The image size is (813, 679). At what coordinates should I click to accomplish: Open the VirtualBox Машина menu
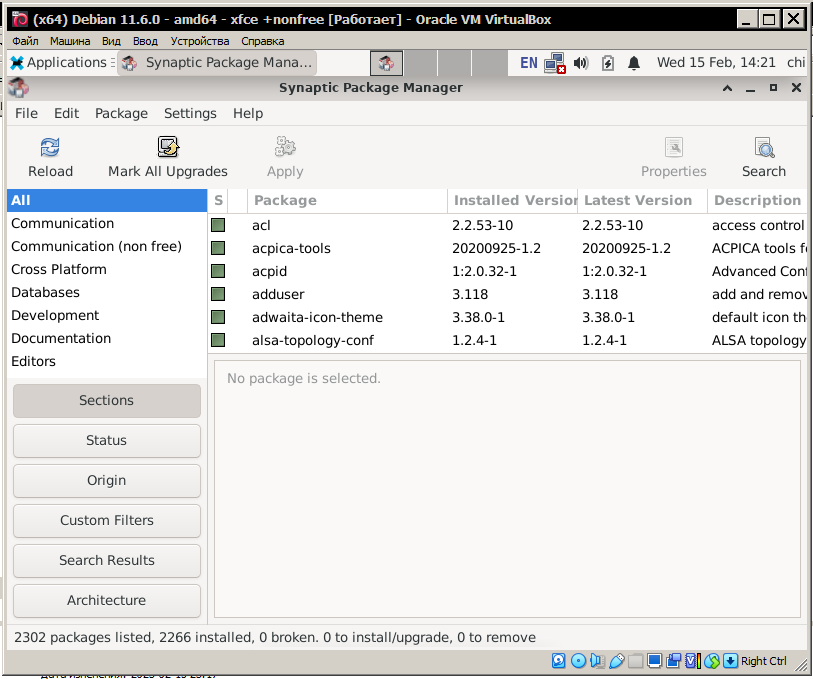[x=70, y=41]
